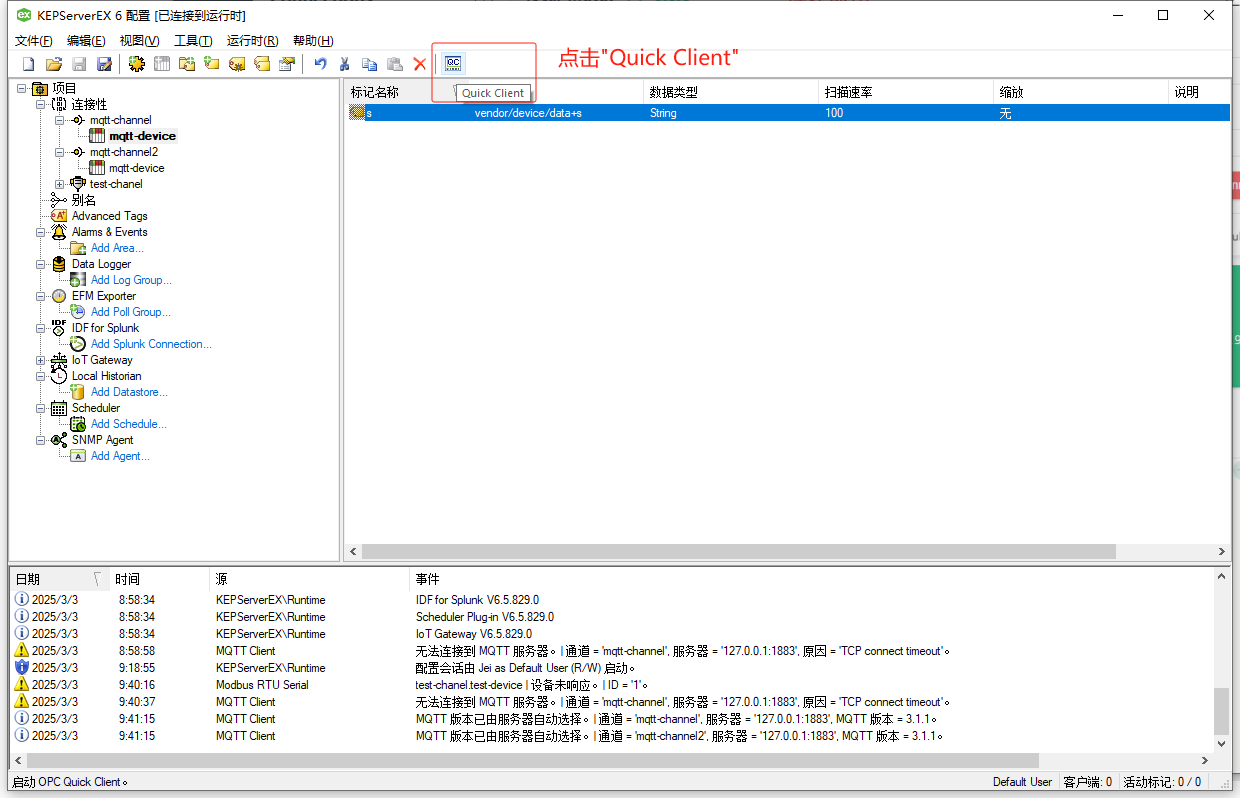Viewport: 1240px width, 798px height.
Task: Click the test-chanel channel icon
Action: (x=78, y=184)
